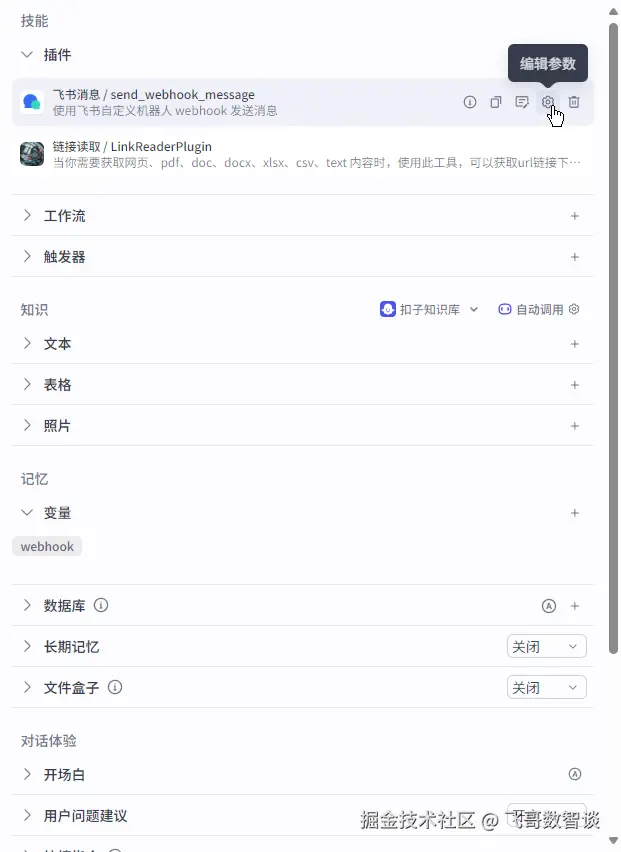The image size is (621, 852).
Task: Click 自动调用 label
Action: [540, 309]
